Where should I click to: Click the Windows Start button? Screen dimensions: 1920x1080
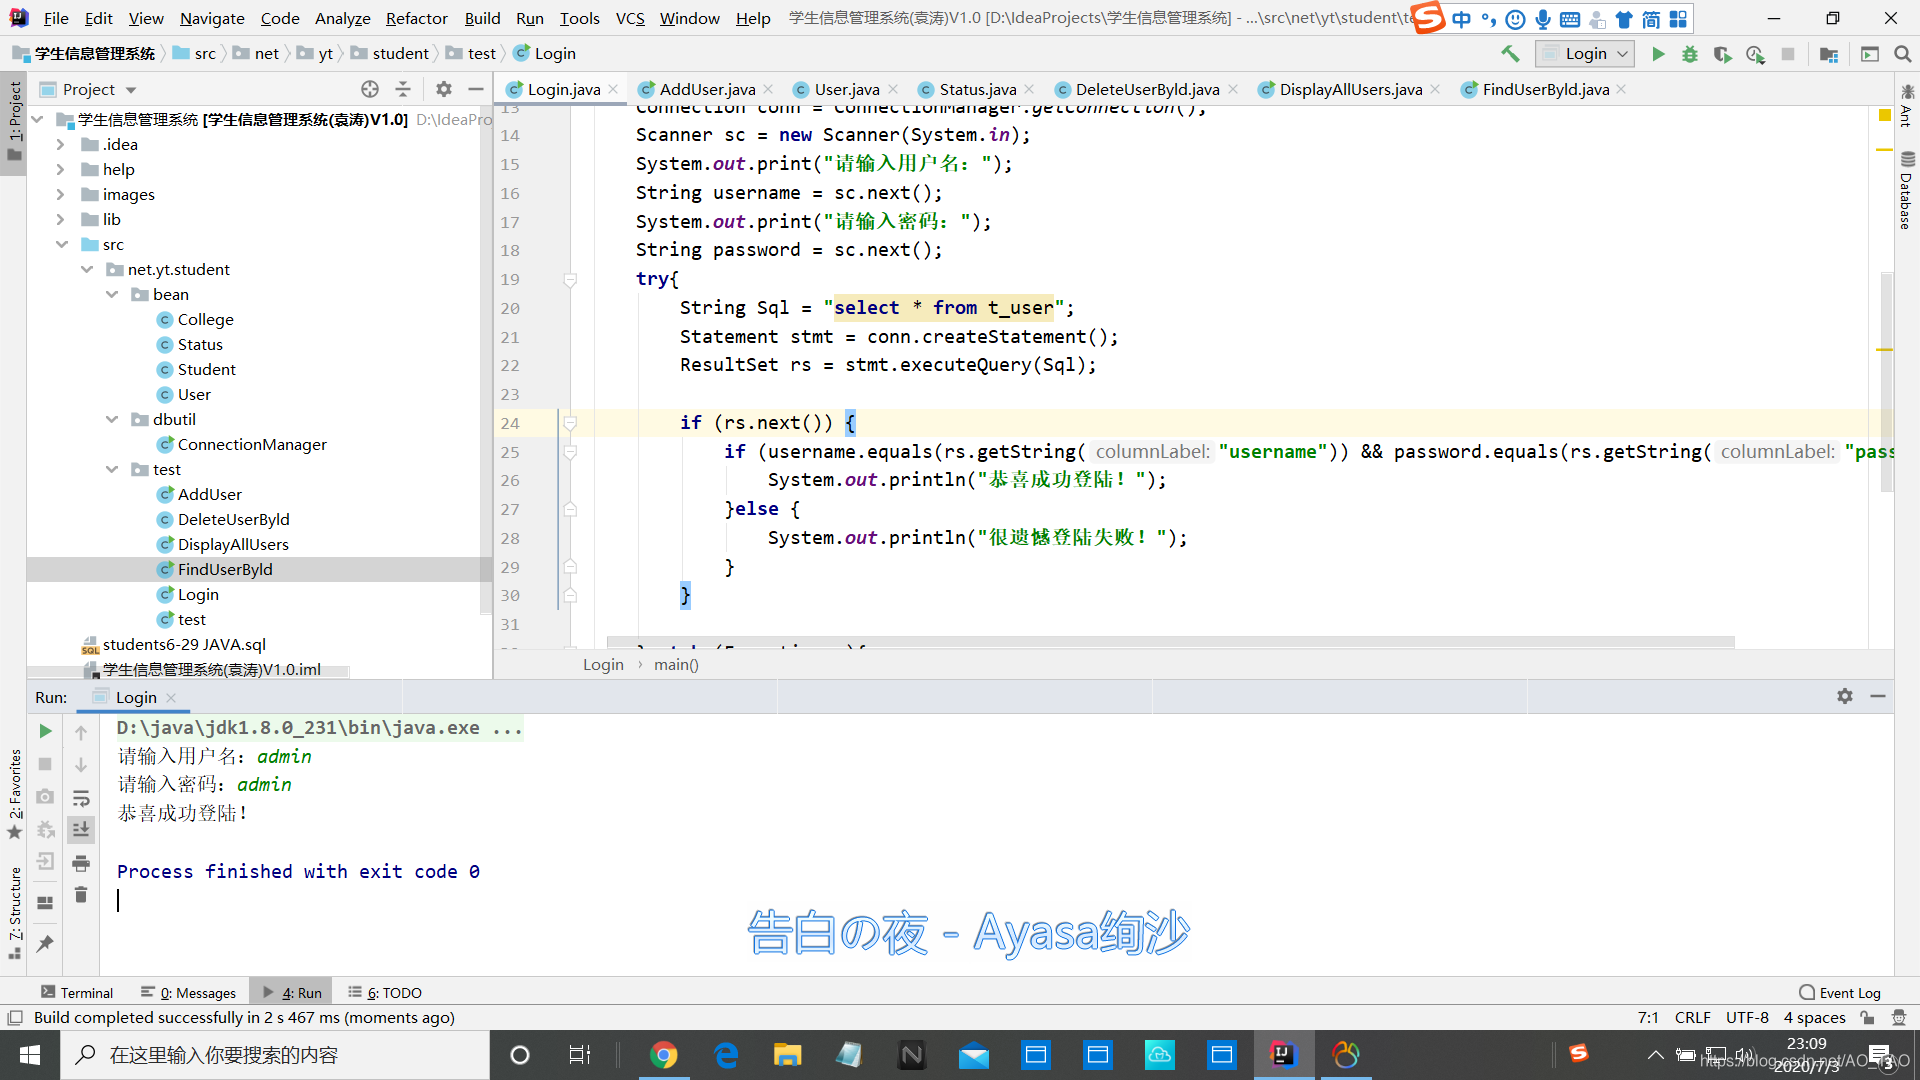point(30,1055)
